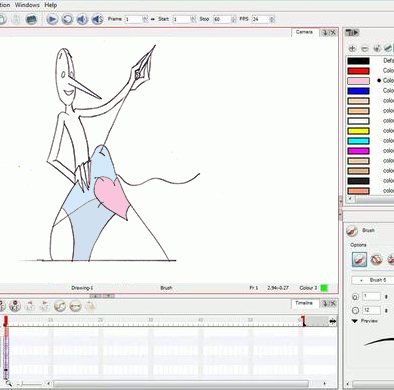Toggle the Loop playback button
The width and height of the screenshot is (394, 390).
[67, 19]
